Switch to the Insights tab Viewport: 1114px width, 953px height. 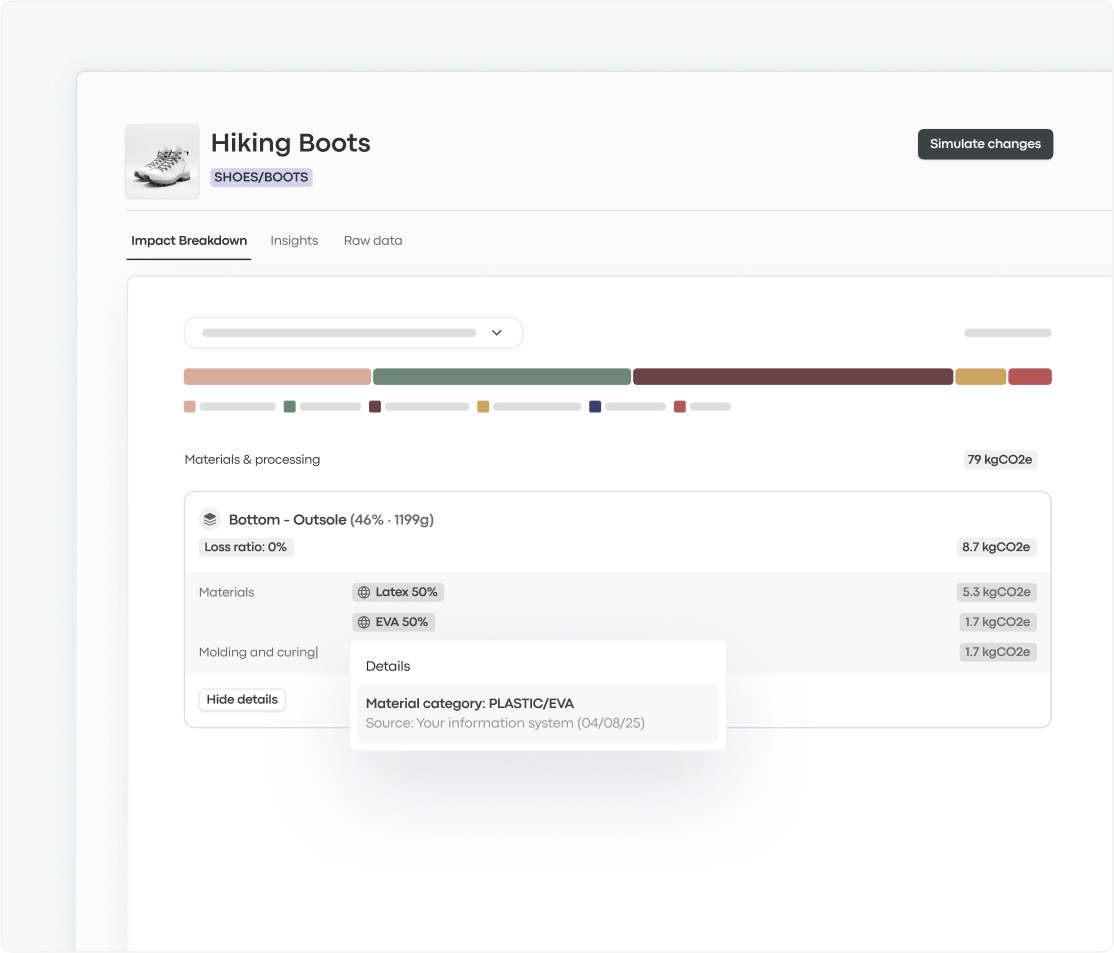[x=294, y=241]
